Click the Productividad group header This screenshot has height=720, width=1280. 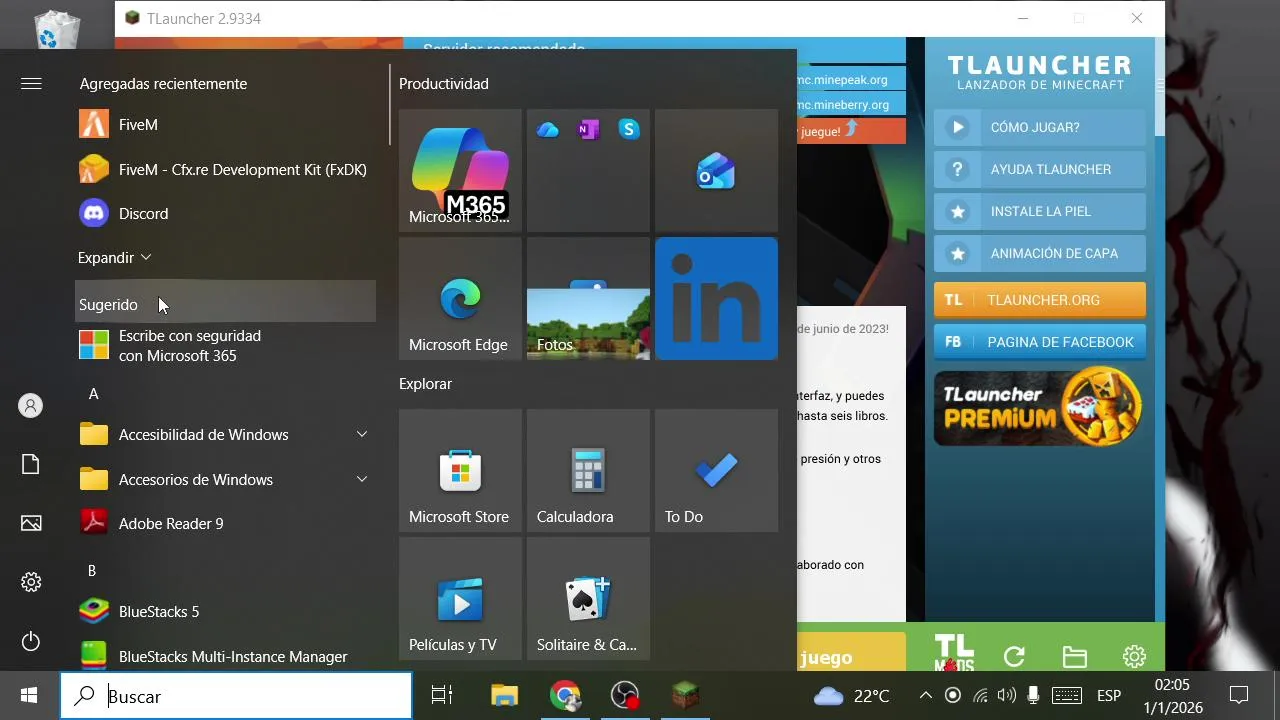[444, 84]
